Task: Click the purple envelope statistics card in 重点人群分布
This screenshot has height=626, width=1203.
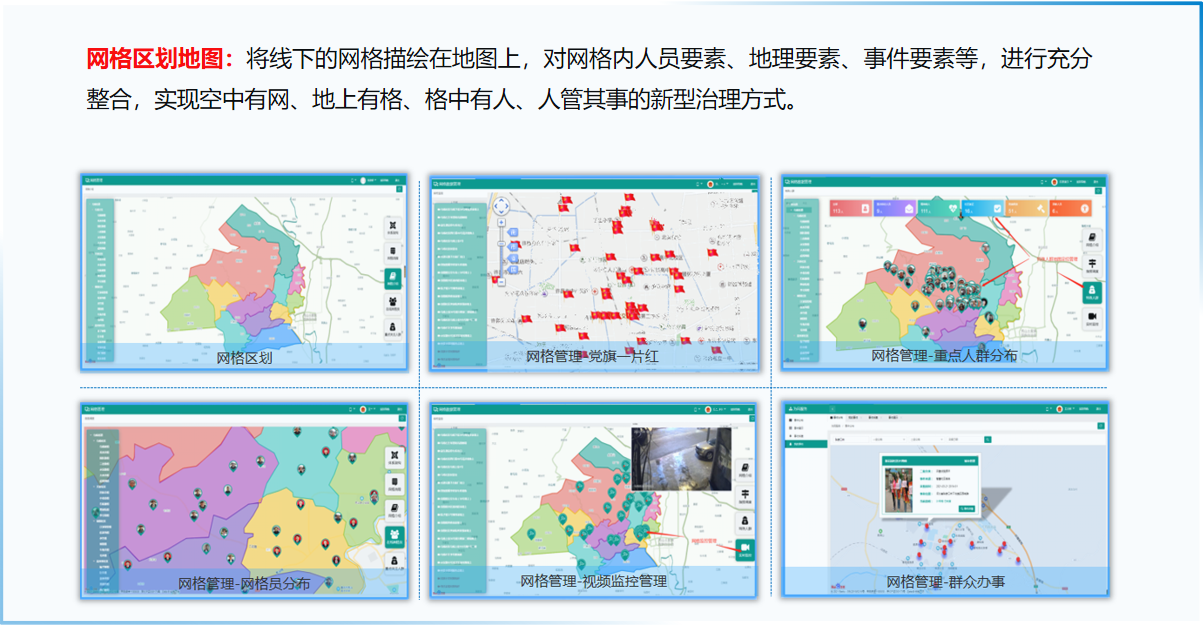Action: coord(893,207)
